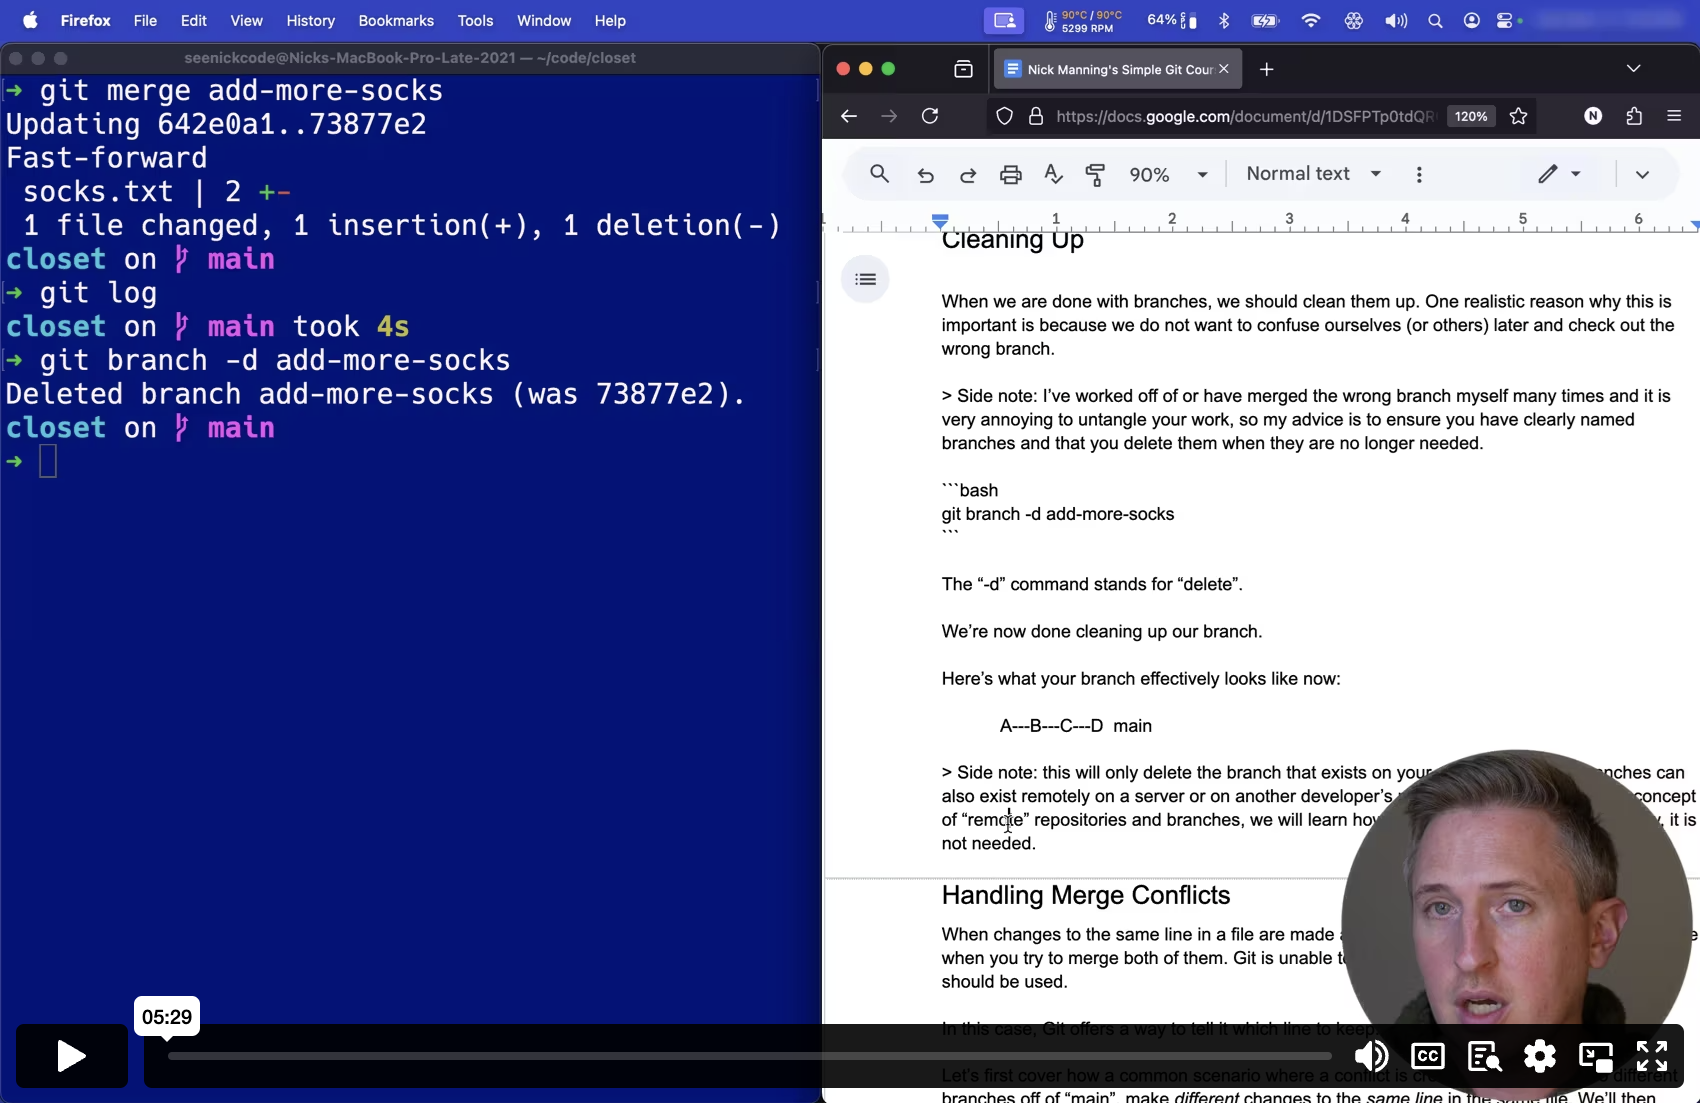Image resolution: width=1702 pixels, height=1106 pixels.
Task: Click the Handling Merge Conflicts heading
Action: [1086, 896]
